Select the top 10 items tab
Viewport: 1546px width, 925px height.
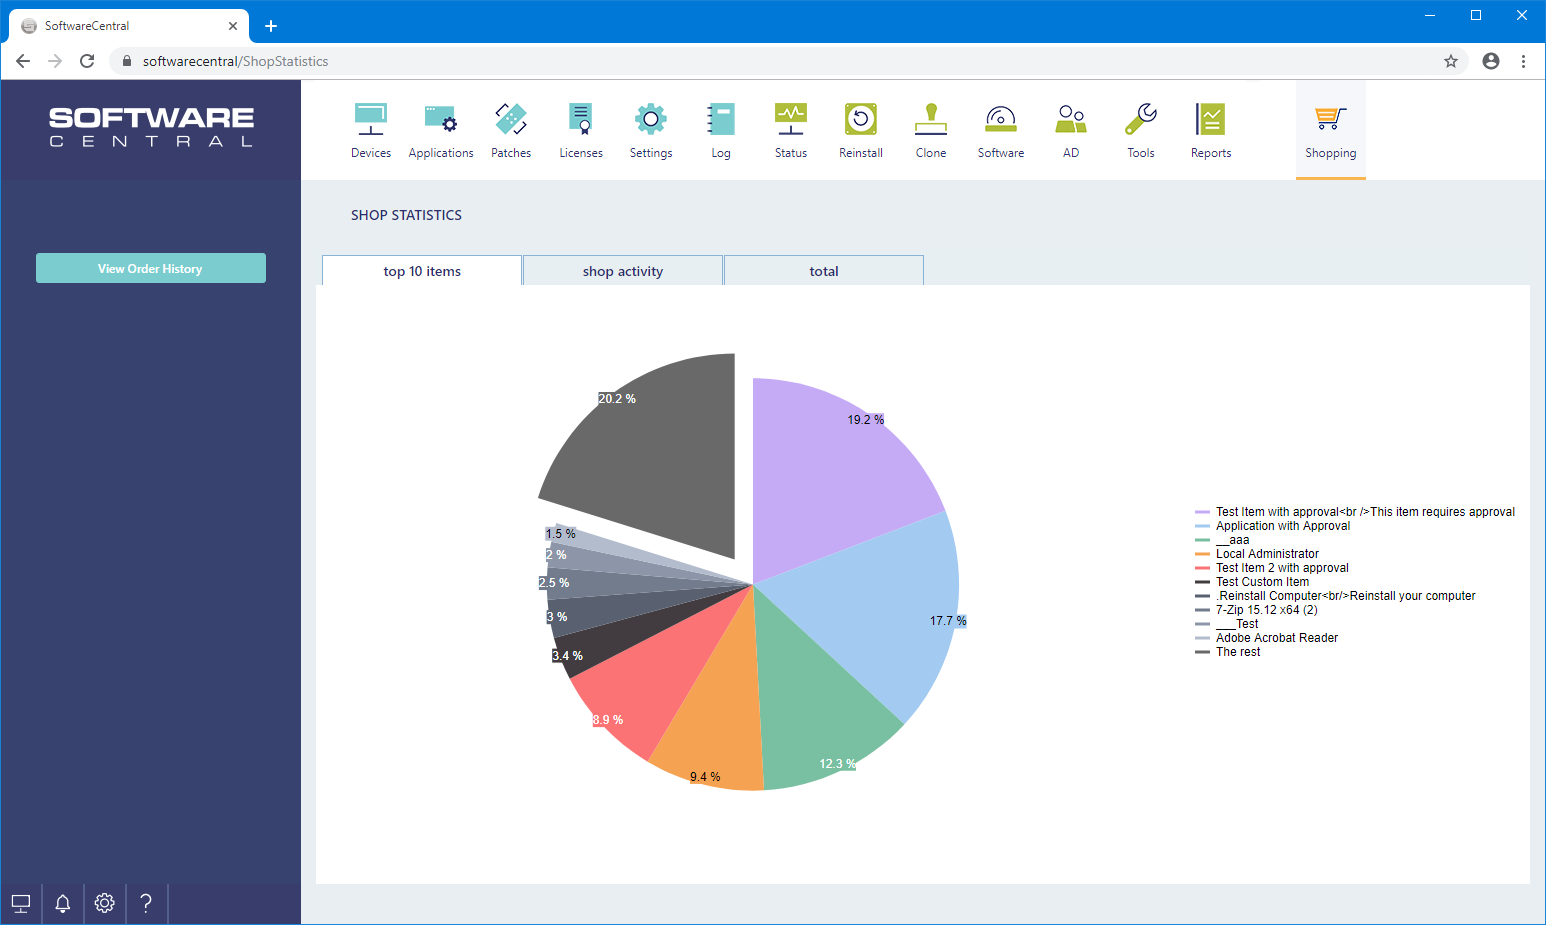click(422, 271)
